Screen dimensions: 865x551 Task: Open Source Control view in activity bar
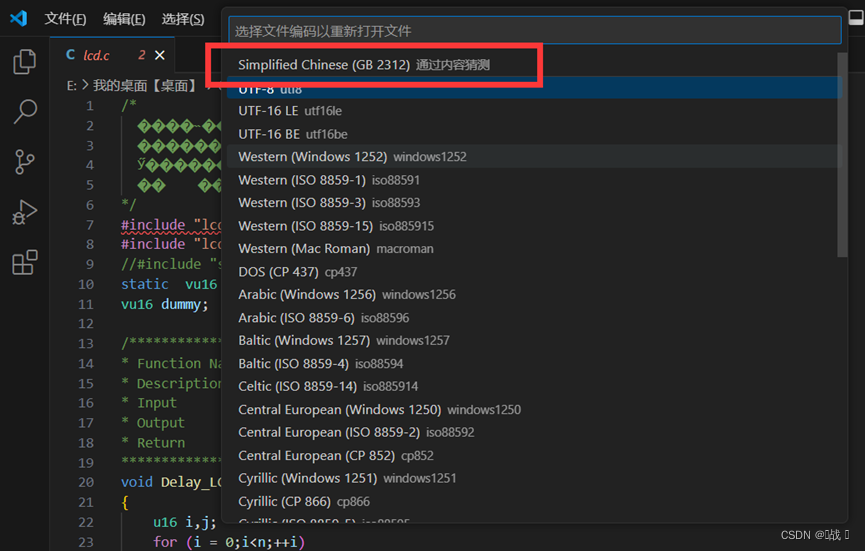click(x=24, y=162)
